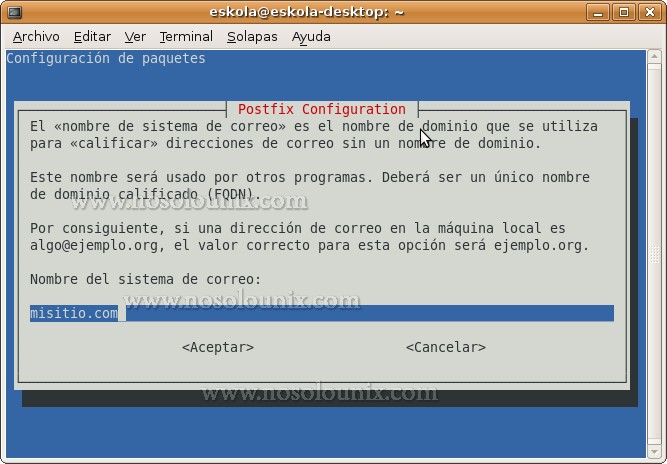Click the mail system name input field

pos(322,313)
